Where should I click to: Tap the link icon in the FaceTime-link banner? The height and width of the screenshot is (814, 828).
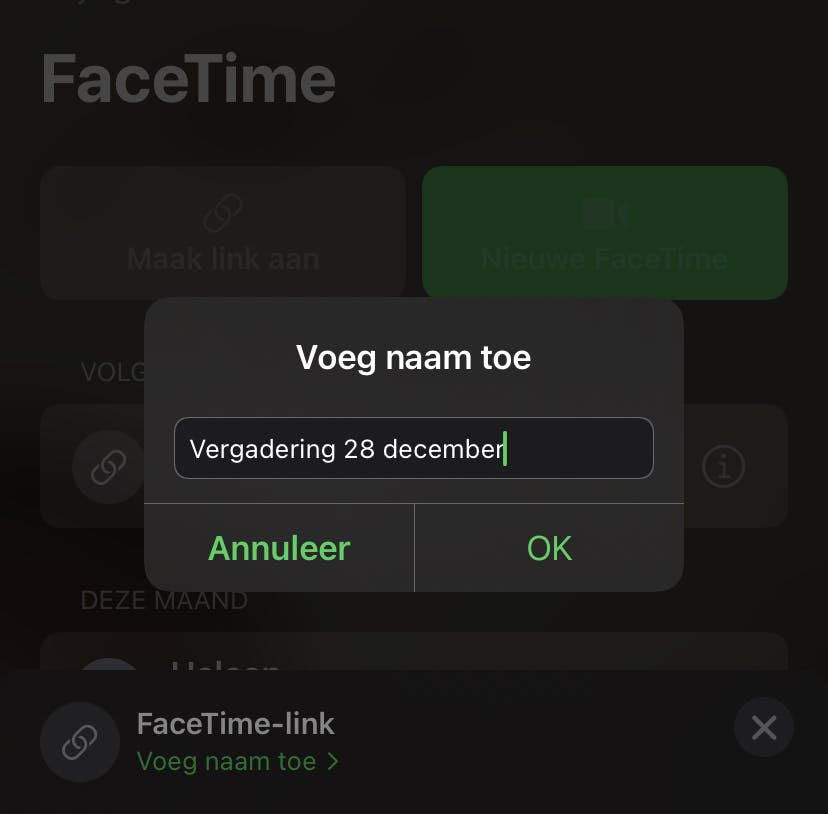click(x=79, y=742)
